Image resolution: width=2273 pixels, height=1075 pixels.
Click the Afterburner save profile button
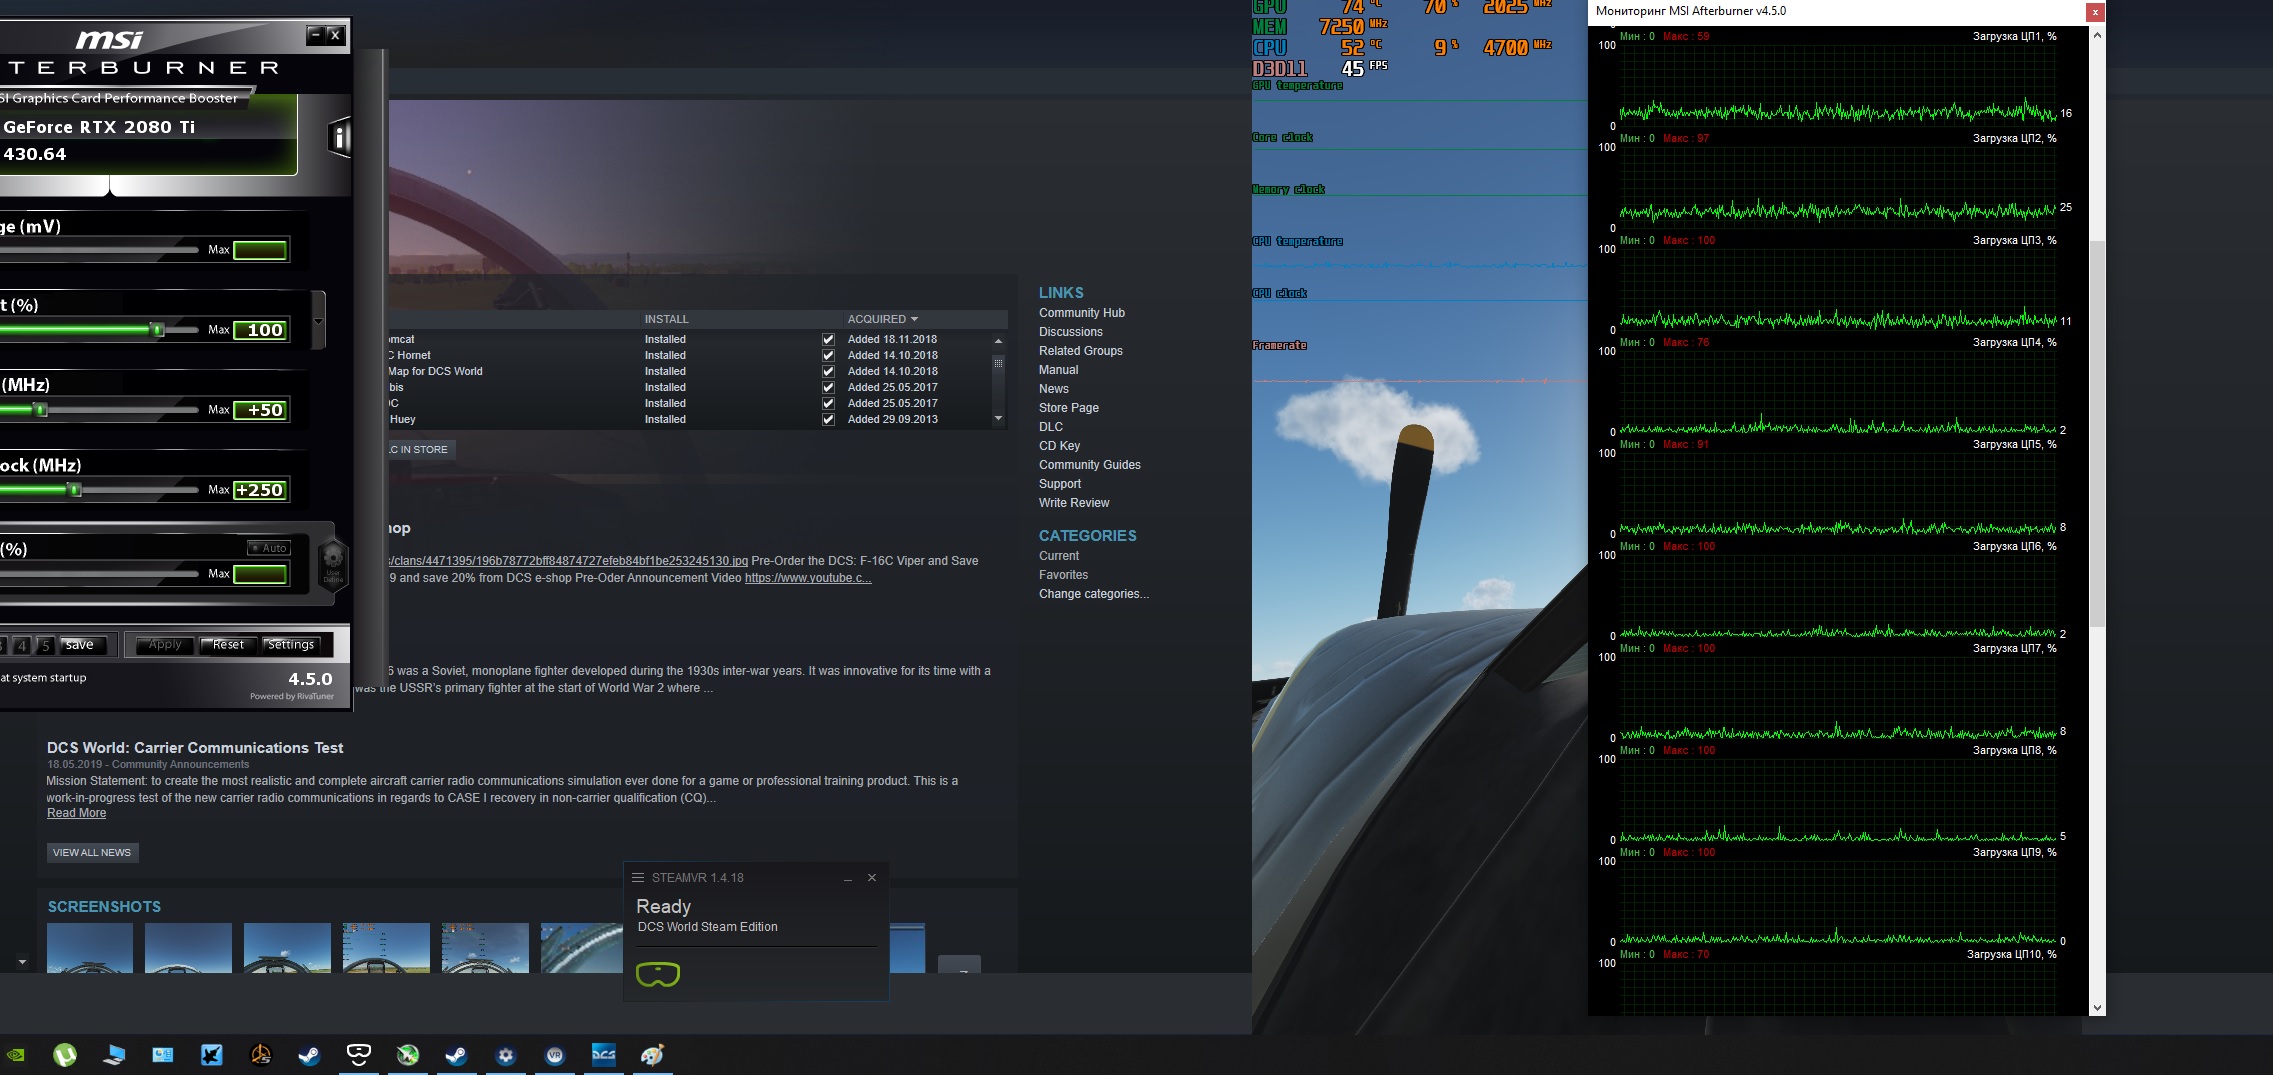[80, 645]
